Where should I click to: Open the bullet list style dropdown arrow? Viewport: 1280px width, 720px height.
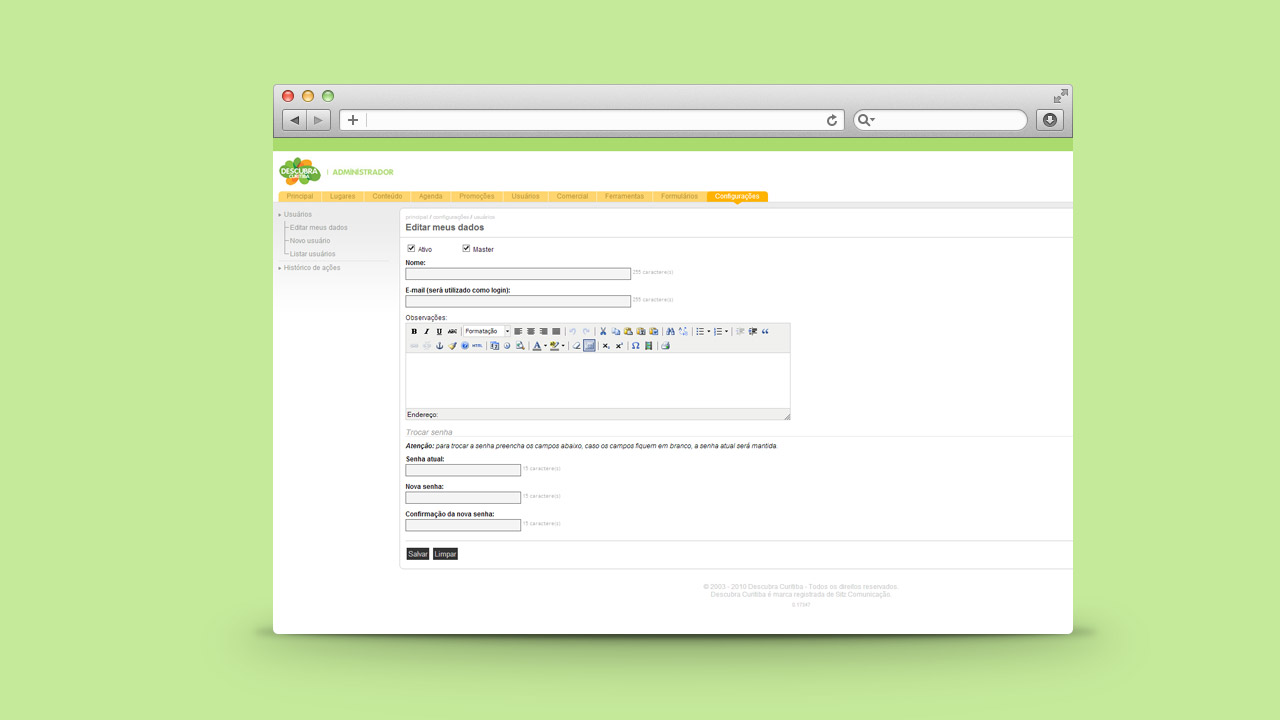(x=709, y=331)
